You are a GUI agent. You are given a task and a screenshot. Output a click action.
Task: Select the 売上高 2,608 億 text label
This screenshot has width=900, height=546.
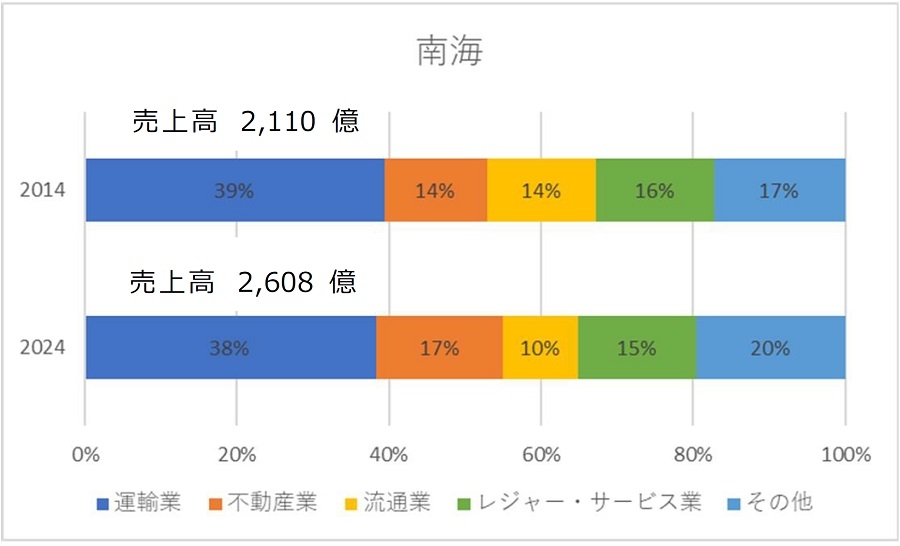tap(244, 283)
